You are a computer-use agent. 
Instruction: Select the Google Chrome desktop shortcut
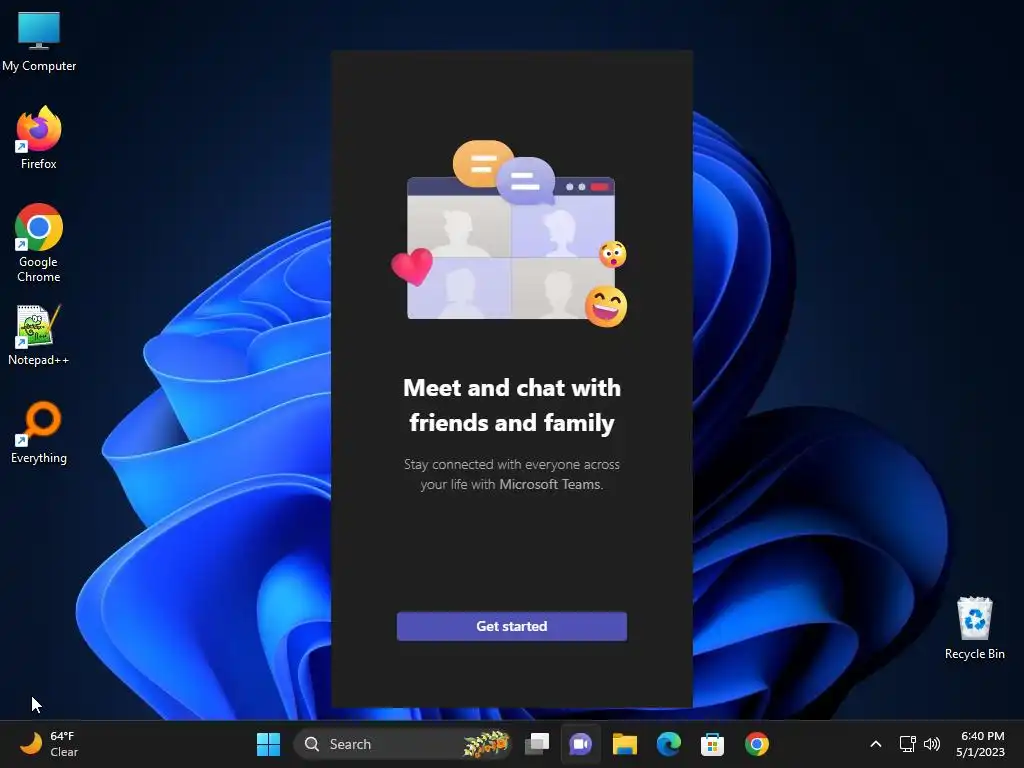tap(39, 243)
